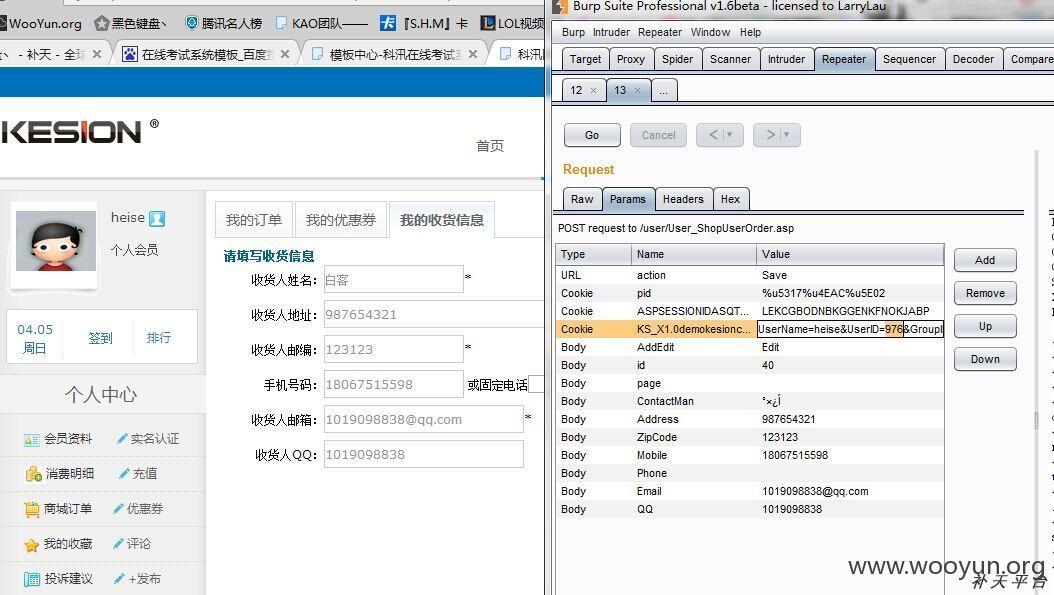Show the Raw request view
The image size is (1054, 595).
click(582, 199)
